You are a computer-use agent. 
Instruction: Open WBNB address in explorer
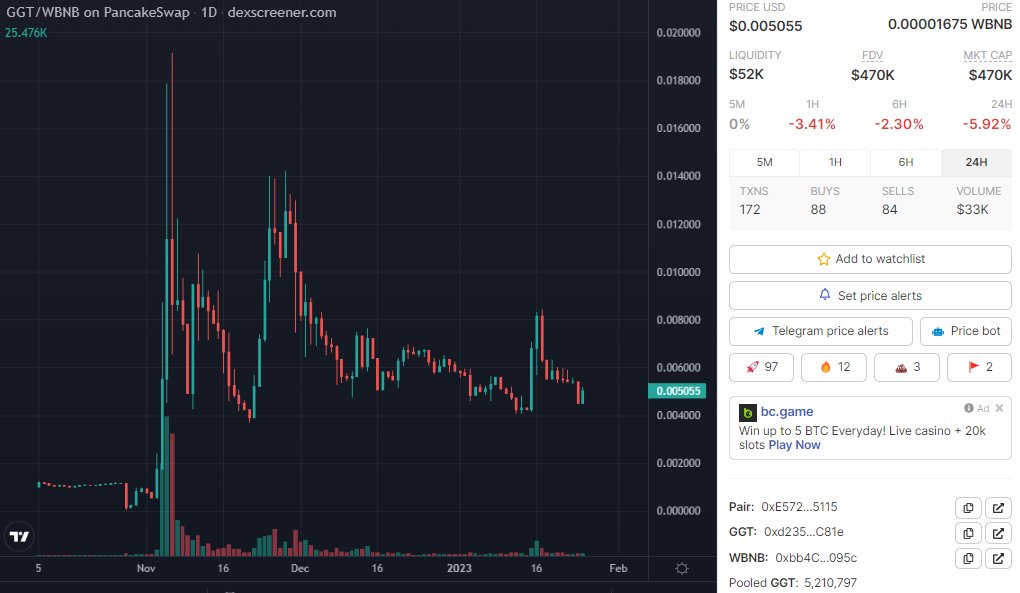tap(998, 559)
